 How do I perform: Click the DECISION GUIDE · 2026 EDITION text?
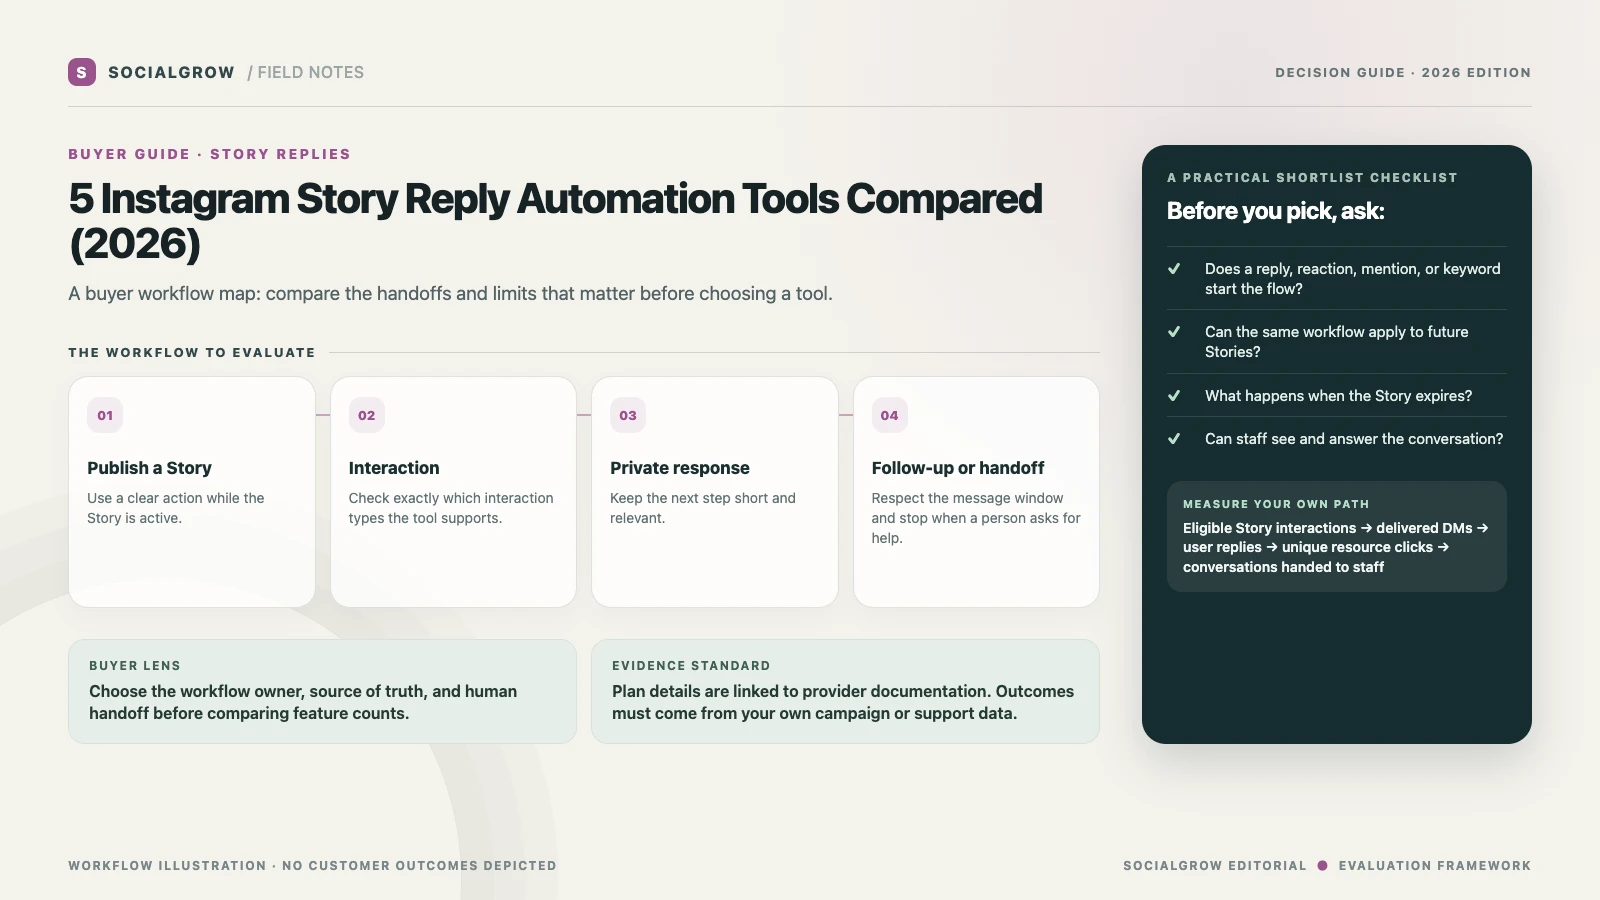[1403, 73]
